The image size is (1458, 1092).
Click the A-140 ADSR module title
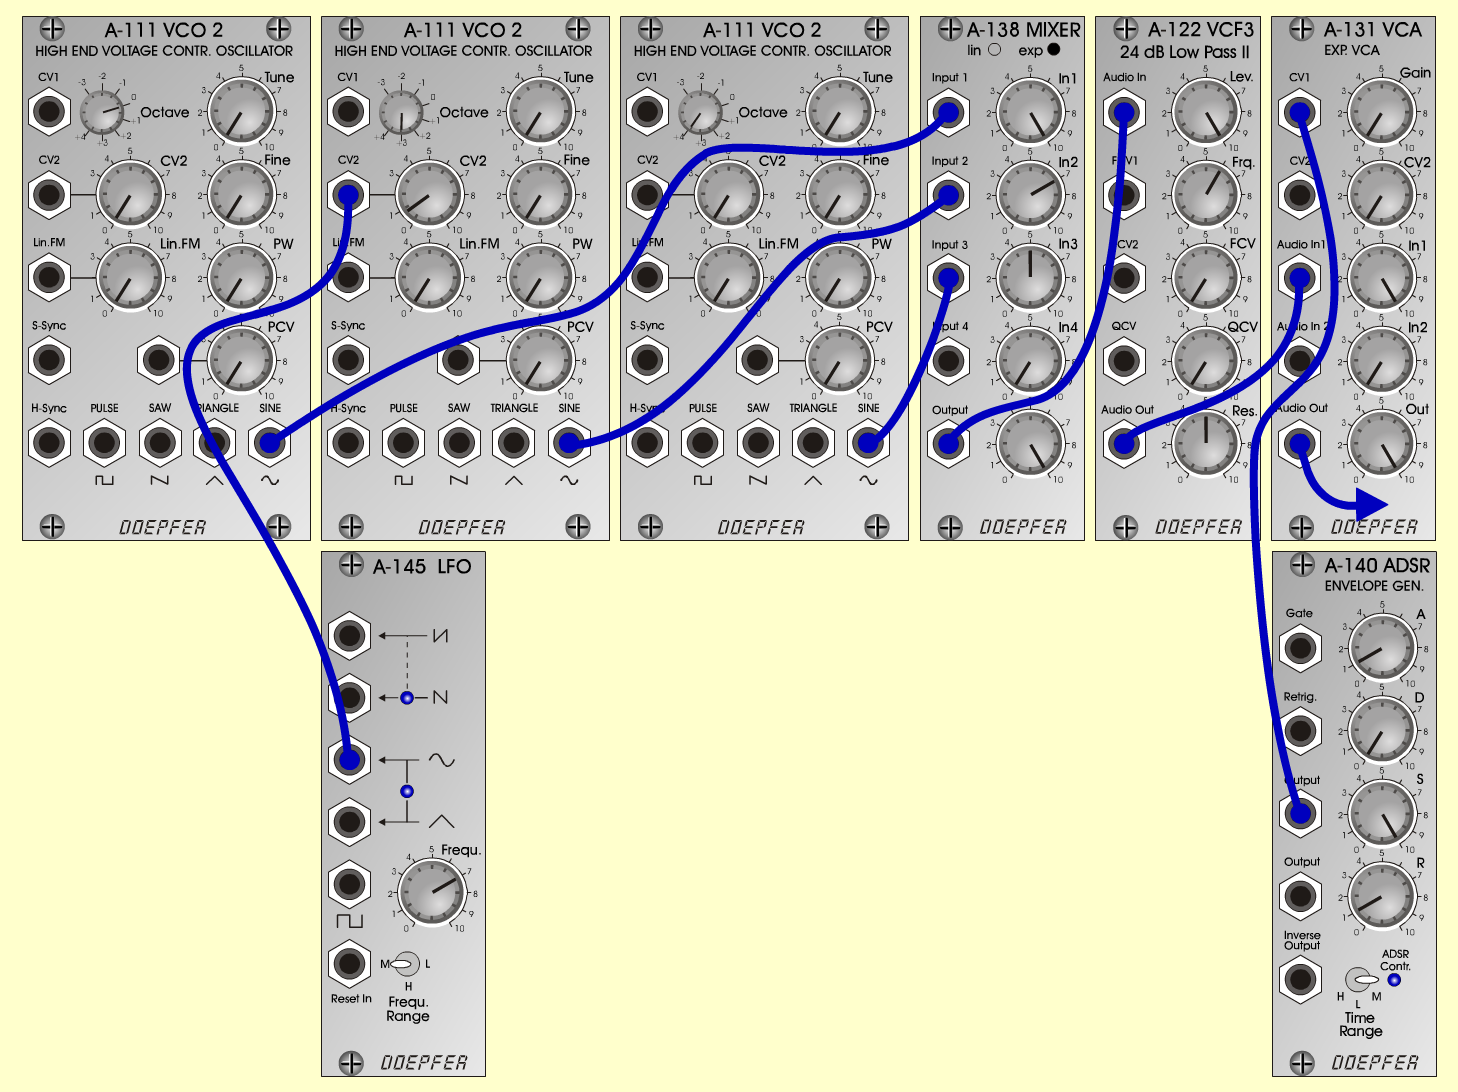(1377, 566)
